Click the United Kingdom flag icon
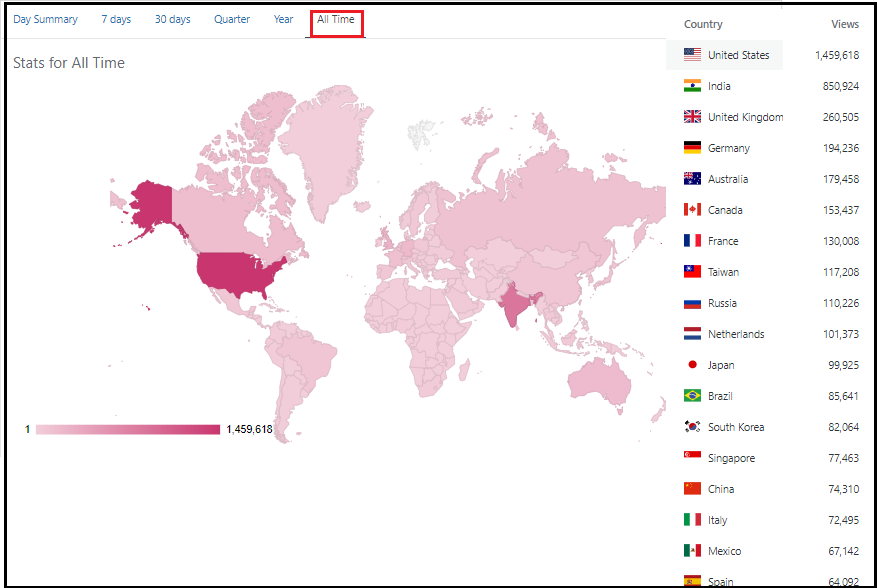 tap(692, 117)
